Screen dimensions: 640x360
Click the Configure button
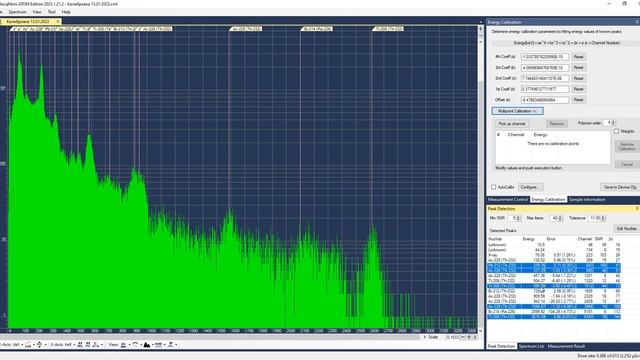(x=530, y=187)
